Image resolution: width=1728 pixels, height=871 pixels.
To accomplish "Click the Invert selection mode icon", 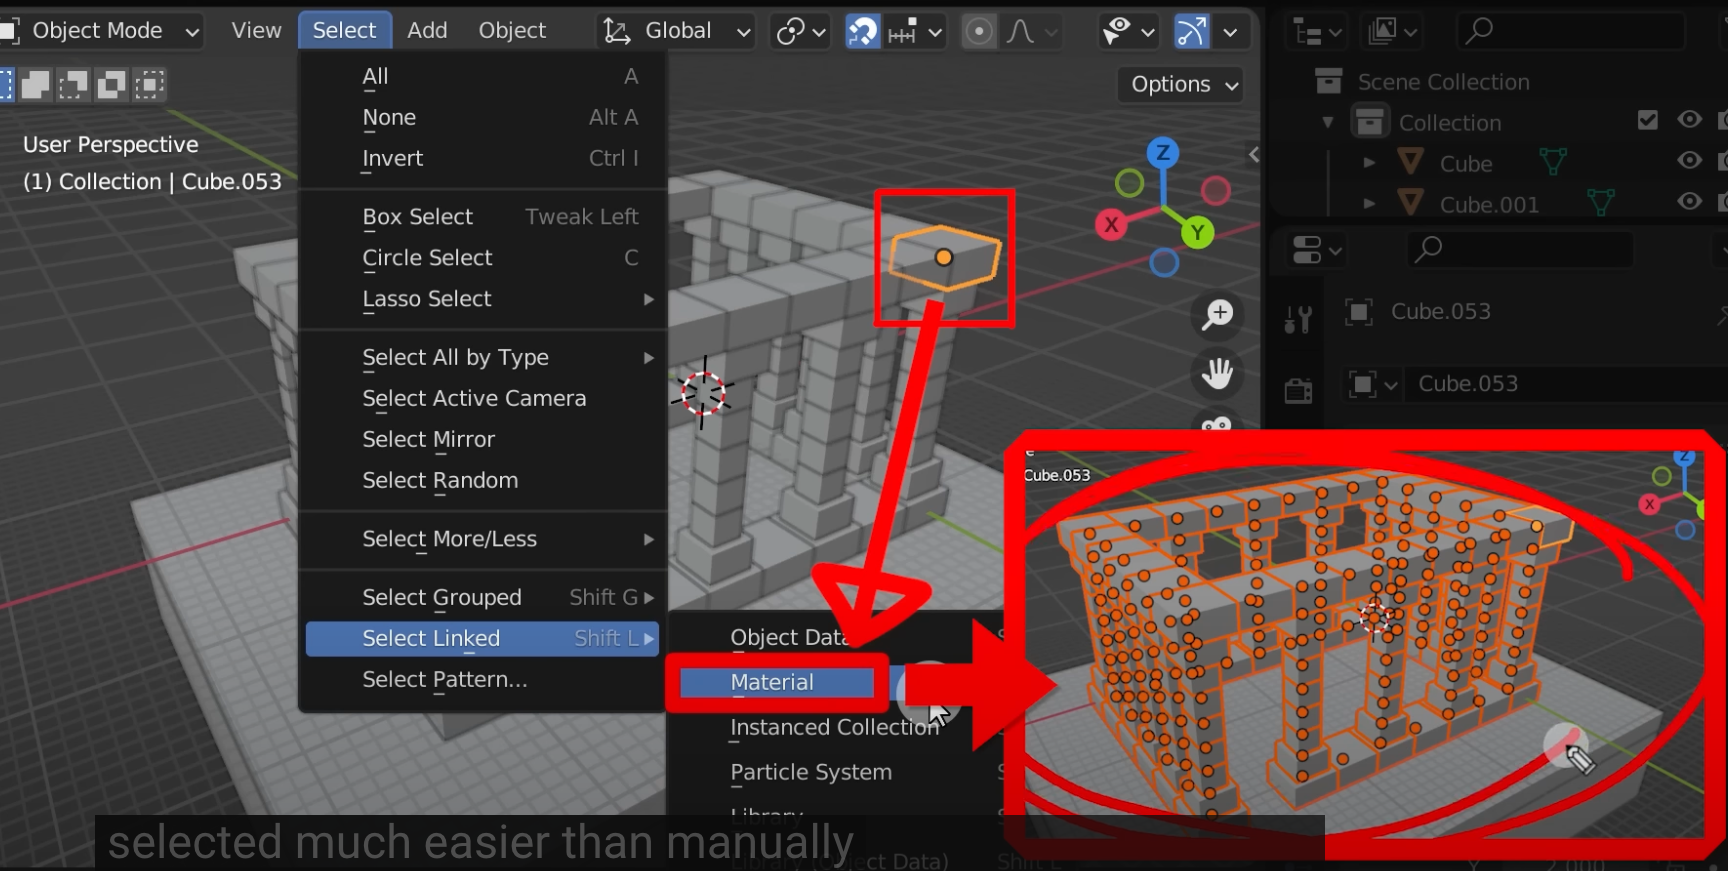I will pos(111,85).
